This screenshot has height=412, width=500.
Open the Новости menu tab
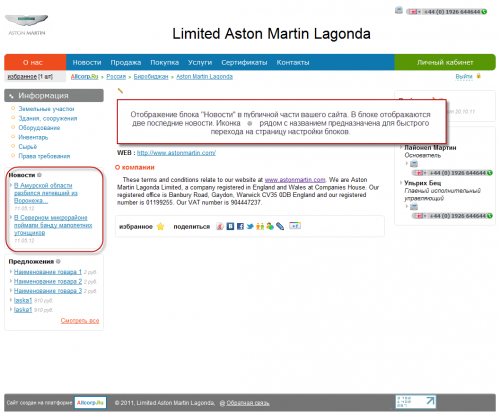point(87,62)
